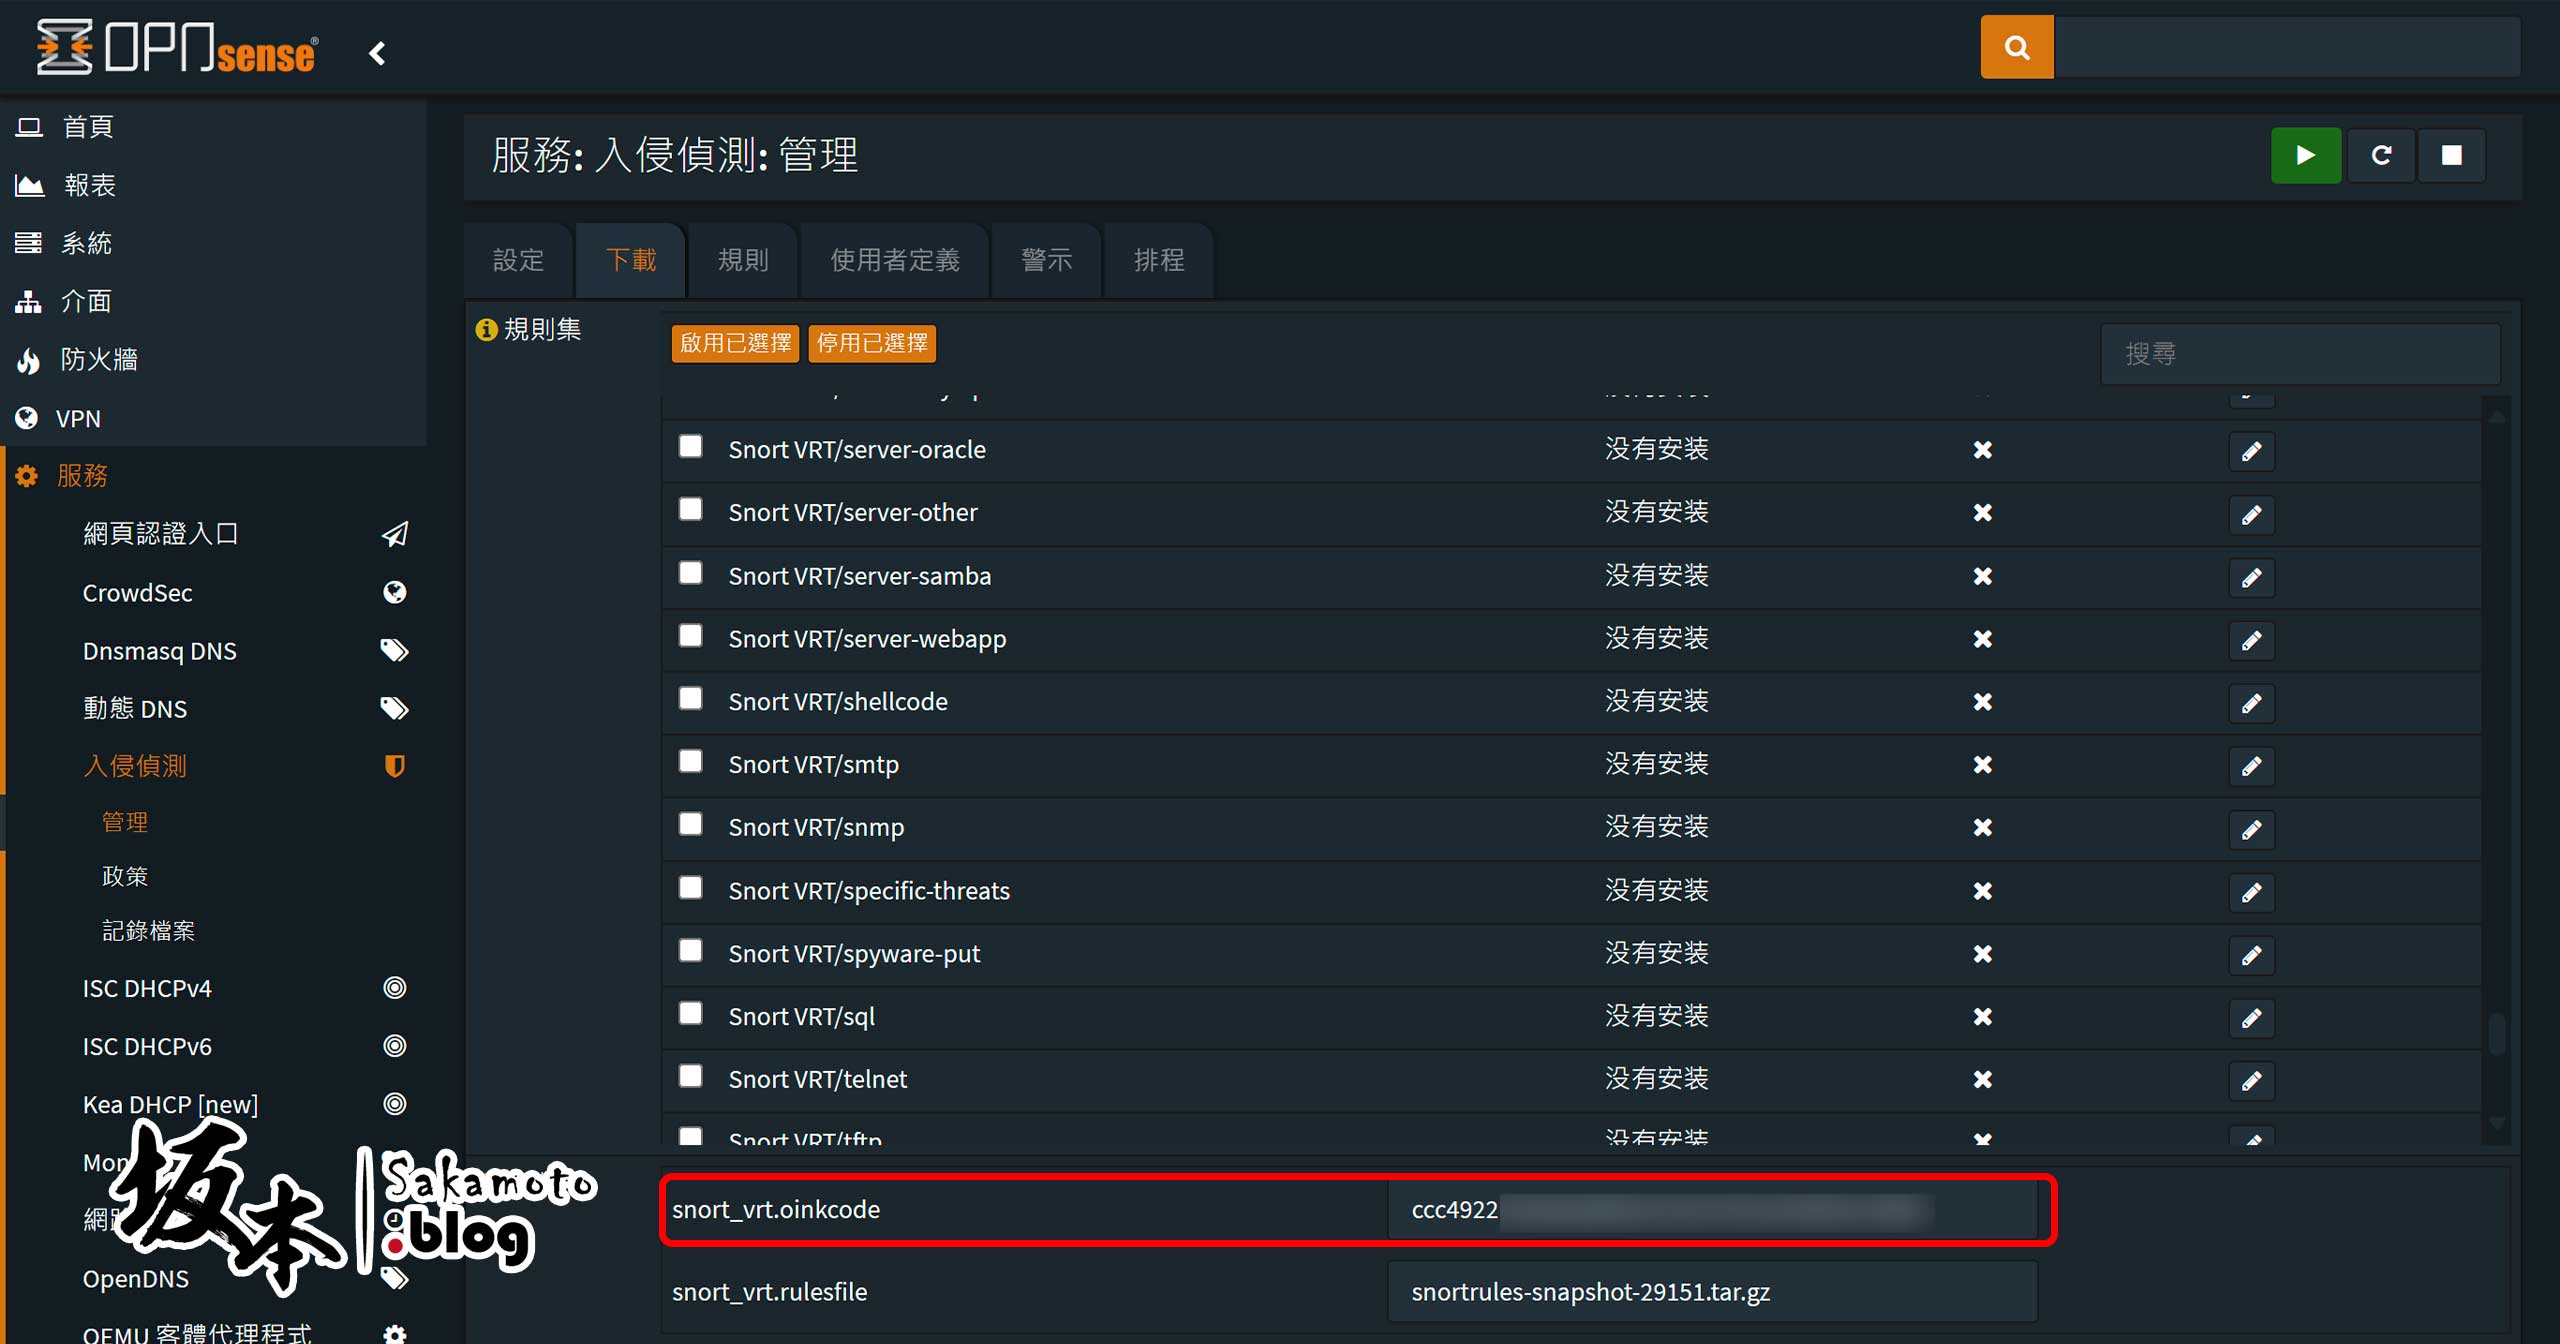Click the orange search magnifier icon
The height and width of the screenshot is (1344, 2560).
tap(2016, 47)
